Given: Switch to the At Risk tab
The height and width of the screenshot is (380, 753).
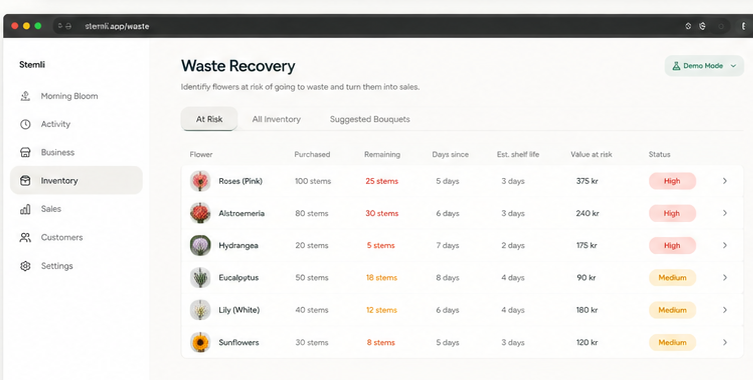Looking at the screenshot, I should (209, 119).
